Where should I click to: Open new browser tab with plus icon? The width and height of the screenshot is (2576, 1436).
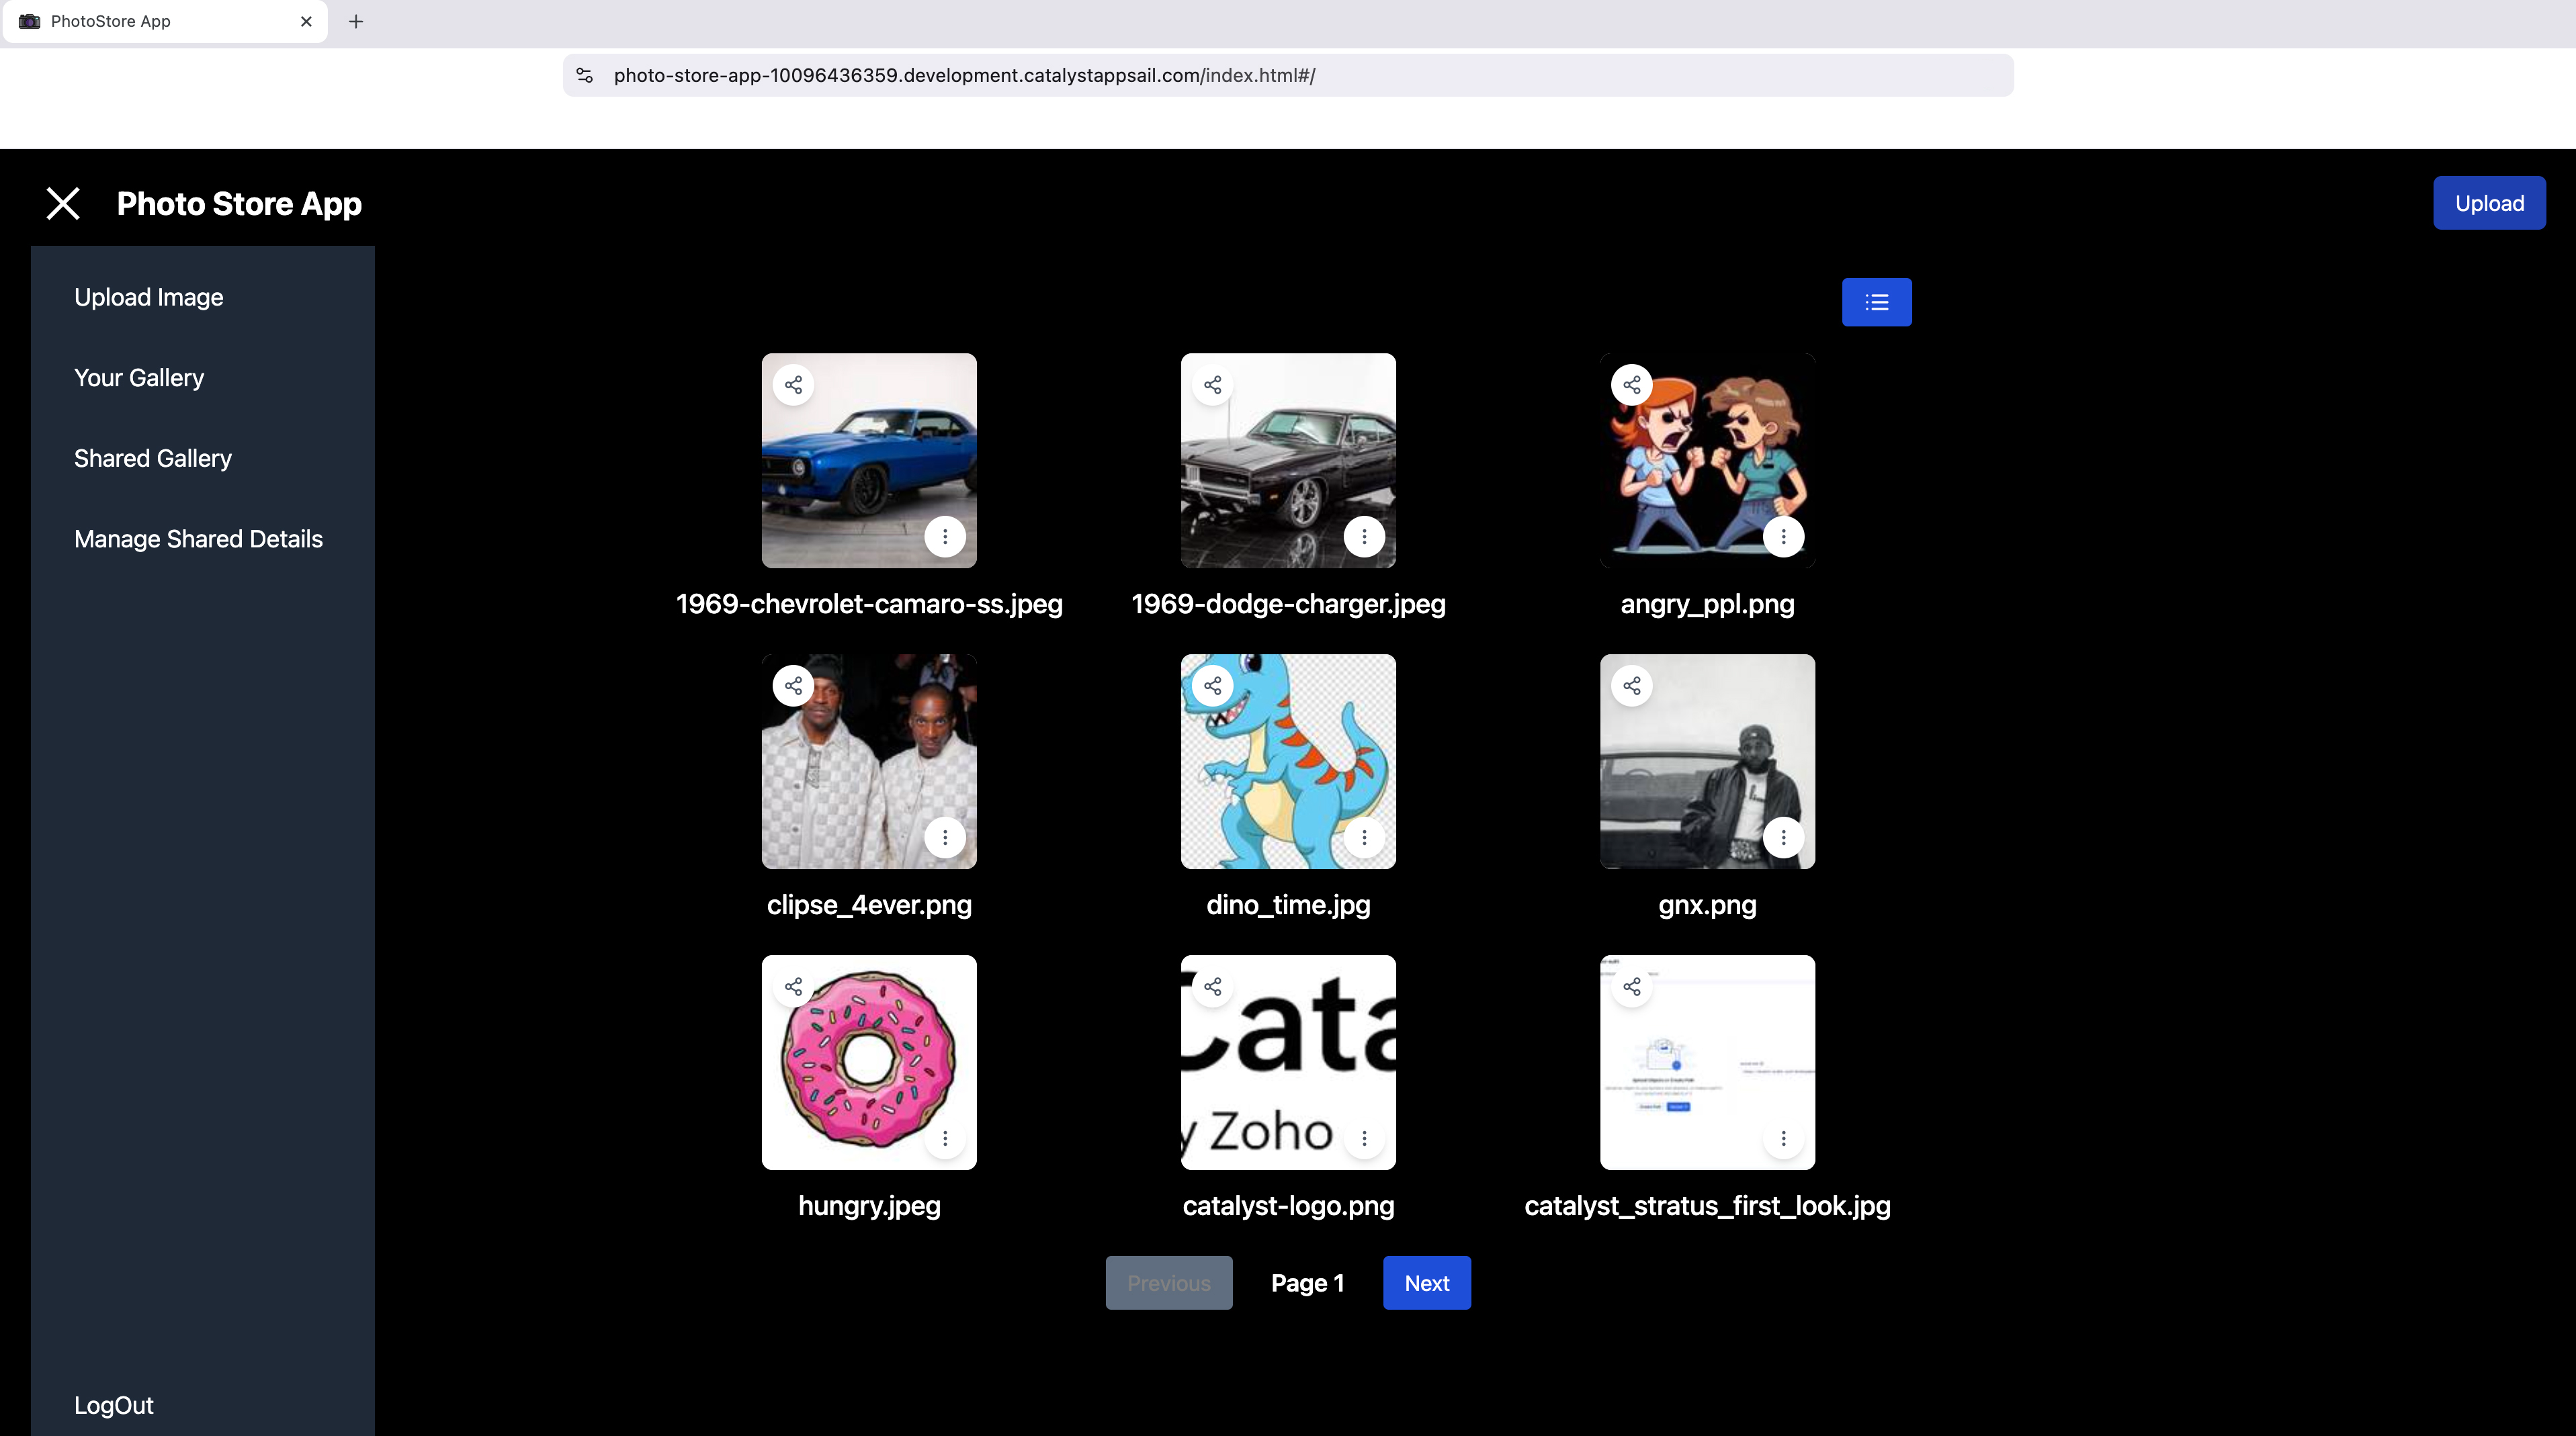(x=356, y=21)
